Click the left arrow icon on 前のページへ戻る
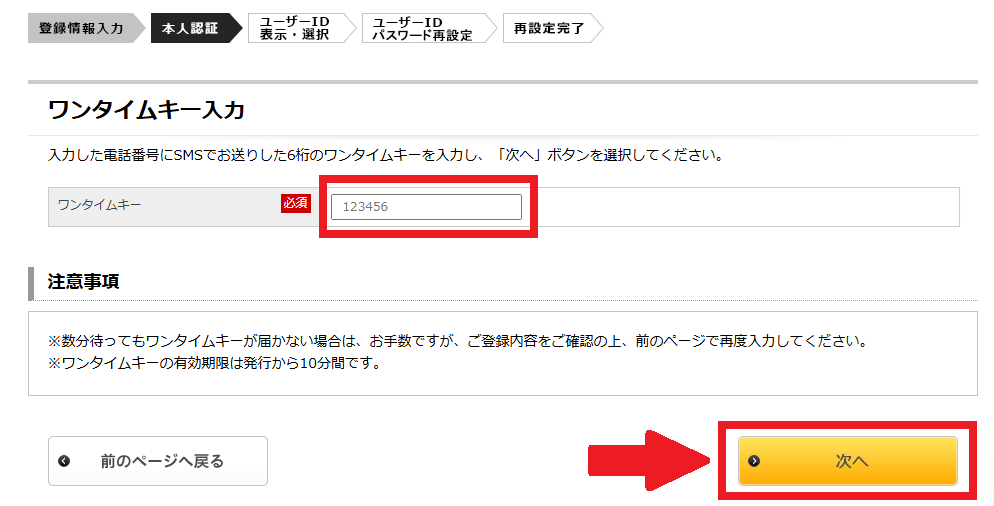The image size is (994, 506). point(64,461)
